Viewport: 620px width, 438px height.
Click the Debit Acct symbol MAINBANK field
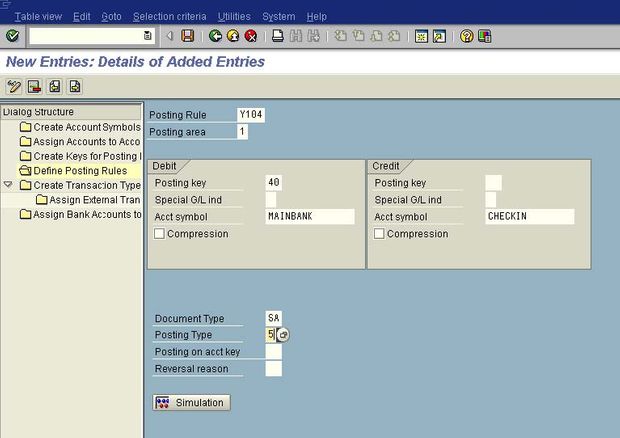[x=310, y=216]
